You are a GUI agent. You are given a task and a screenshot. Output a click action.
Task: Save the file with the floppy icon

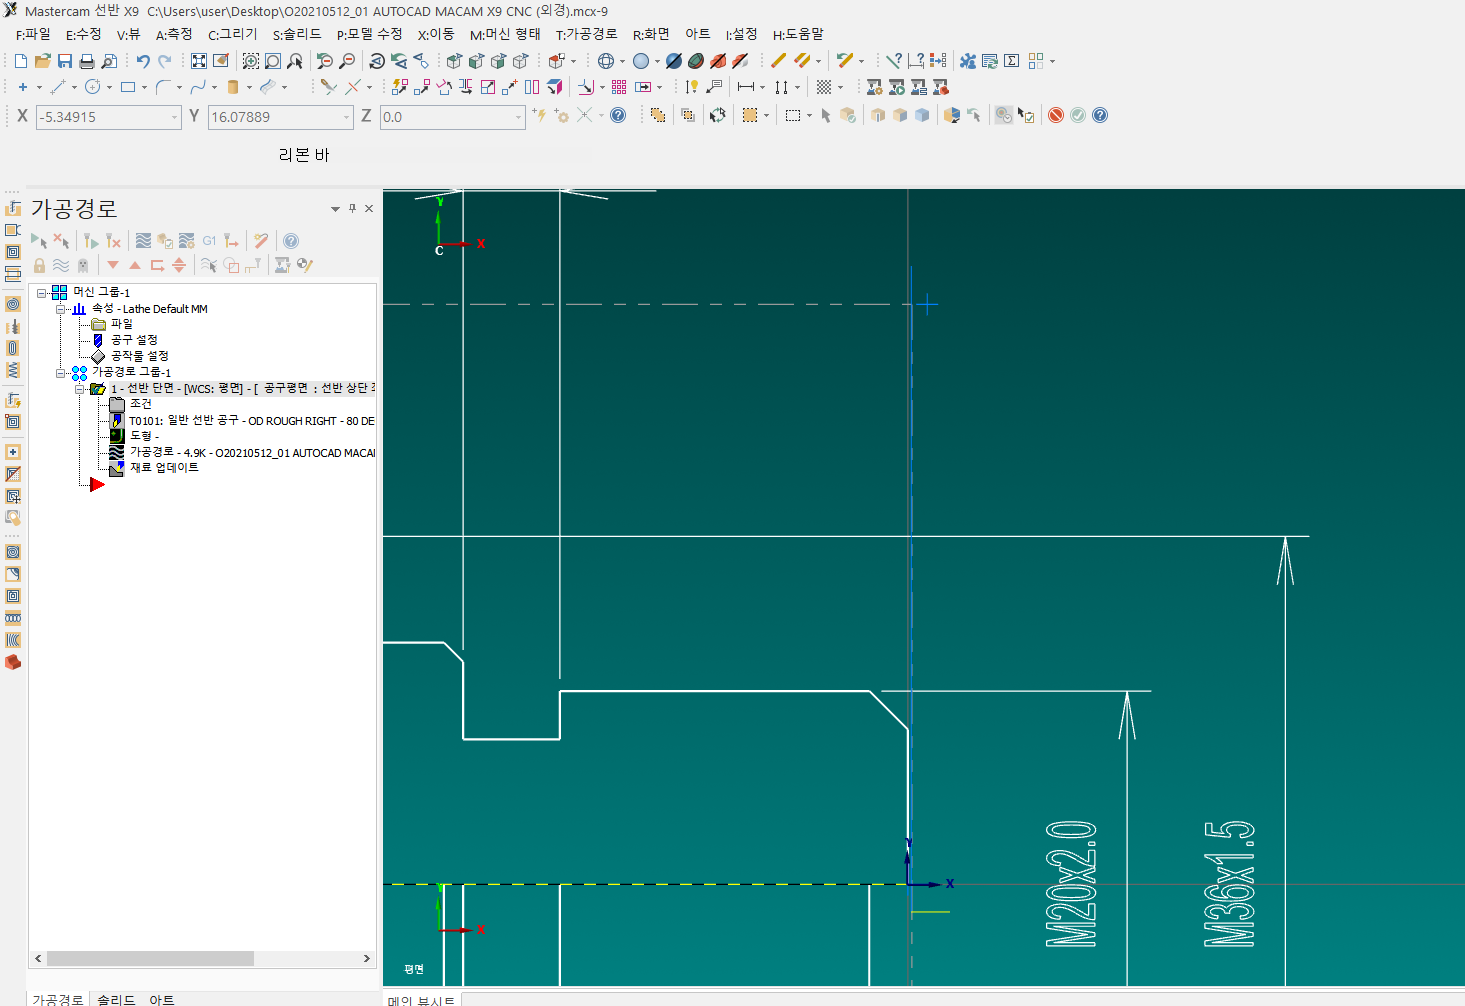65,61
